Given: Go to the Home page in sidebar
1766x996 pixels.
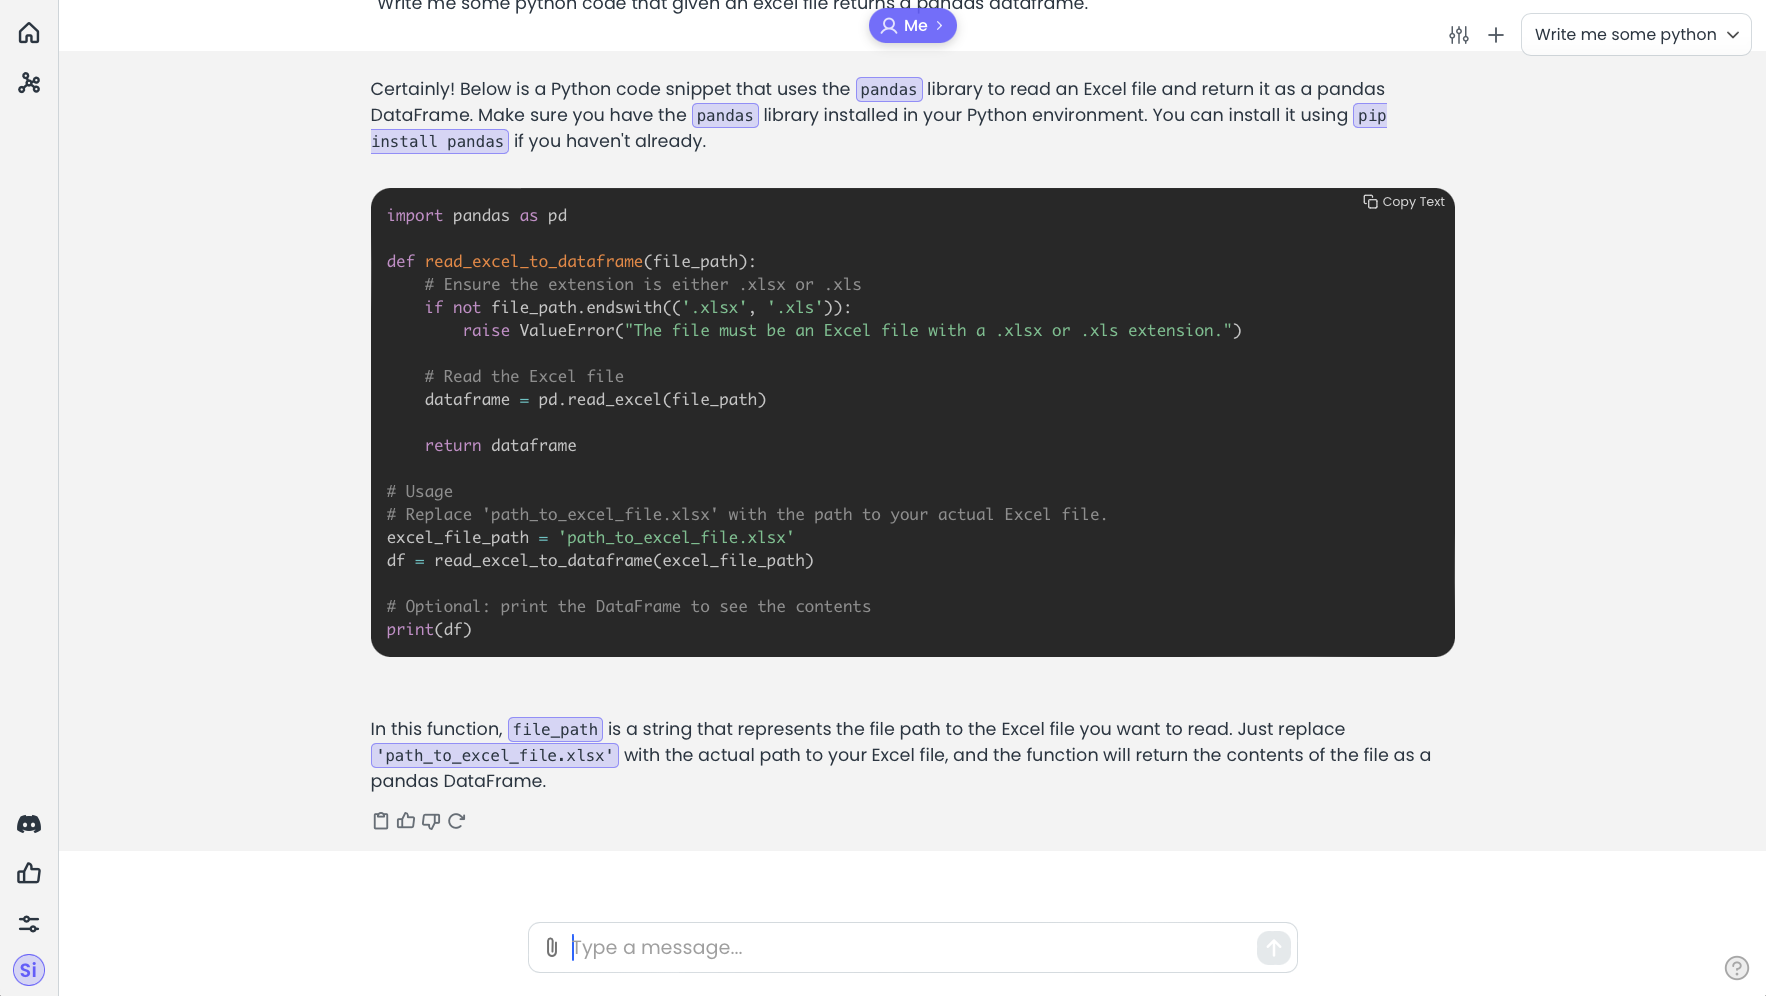Looking at the screenshot, I should click(x=29, y=33).
